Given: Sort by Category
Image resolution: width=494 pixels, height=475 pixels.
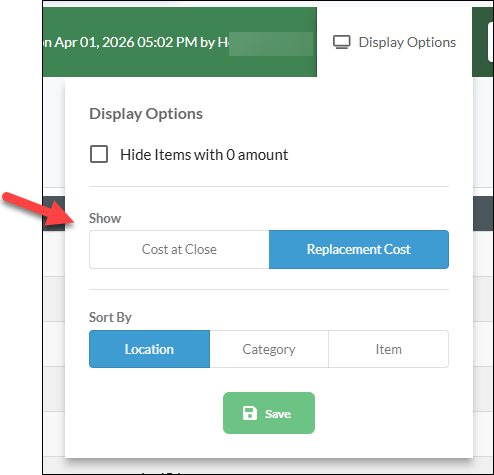Looking at the screenshot, I should point(269,349).
